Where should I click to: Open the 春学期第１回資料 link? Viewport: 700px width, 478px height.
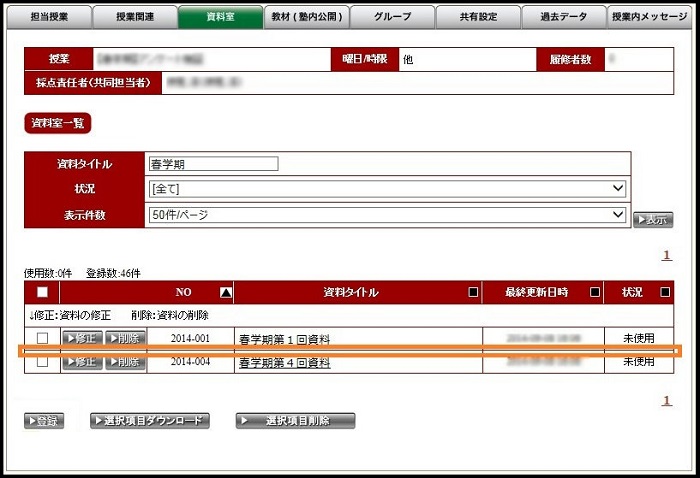pyautogui.click(x=283, y=340)
